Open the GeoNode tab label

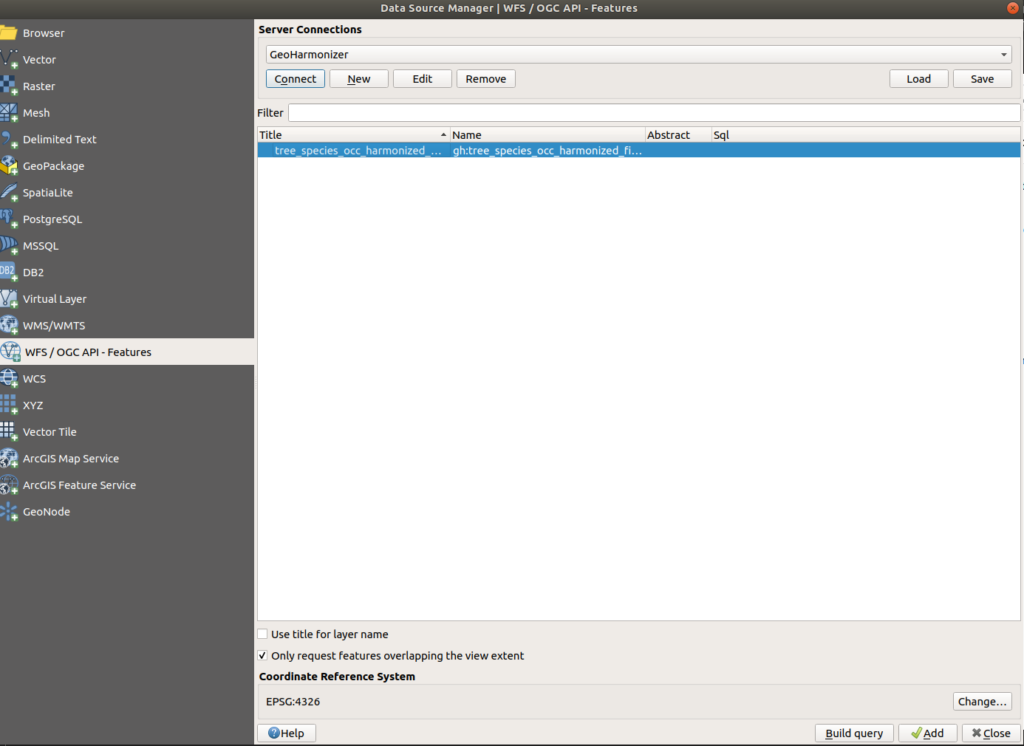click(46, 511)
